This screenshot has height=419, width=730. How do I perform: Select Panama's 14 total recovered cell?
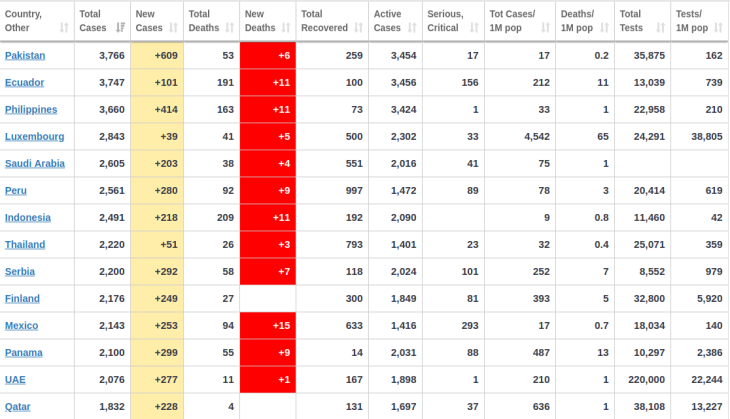pyautogui.click(x=332, y=352)
